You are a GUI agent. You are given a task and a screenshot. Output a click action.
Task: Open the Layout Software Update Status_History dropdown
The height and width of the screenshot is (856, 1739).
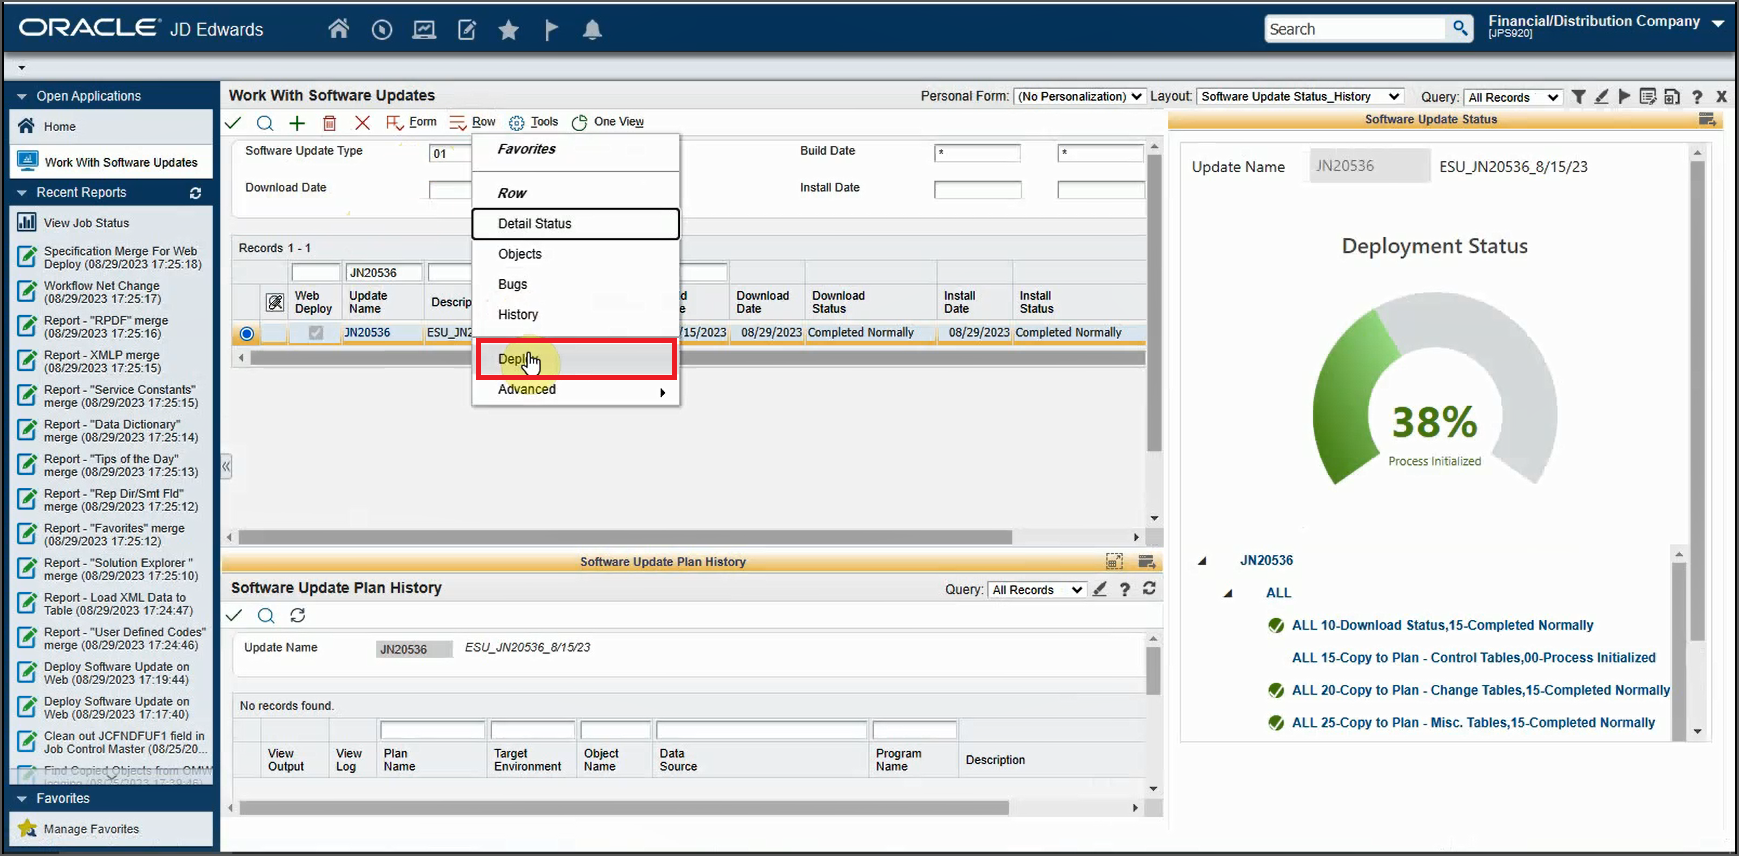pyautogui.click(x=1300, y=97)
